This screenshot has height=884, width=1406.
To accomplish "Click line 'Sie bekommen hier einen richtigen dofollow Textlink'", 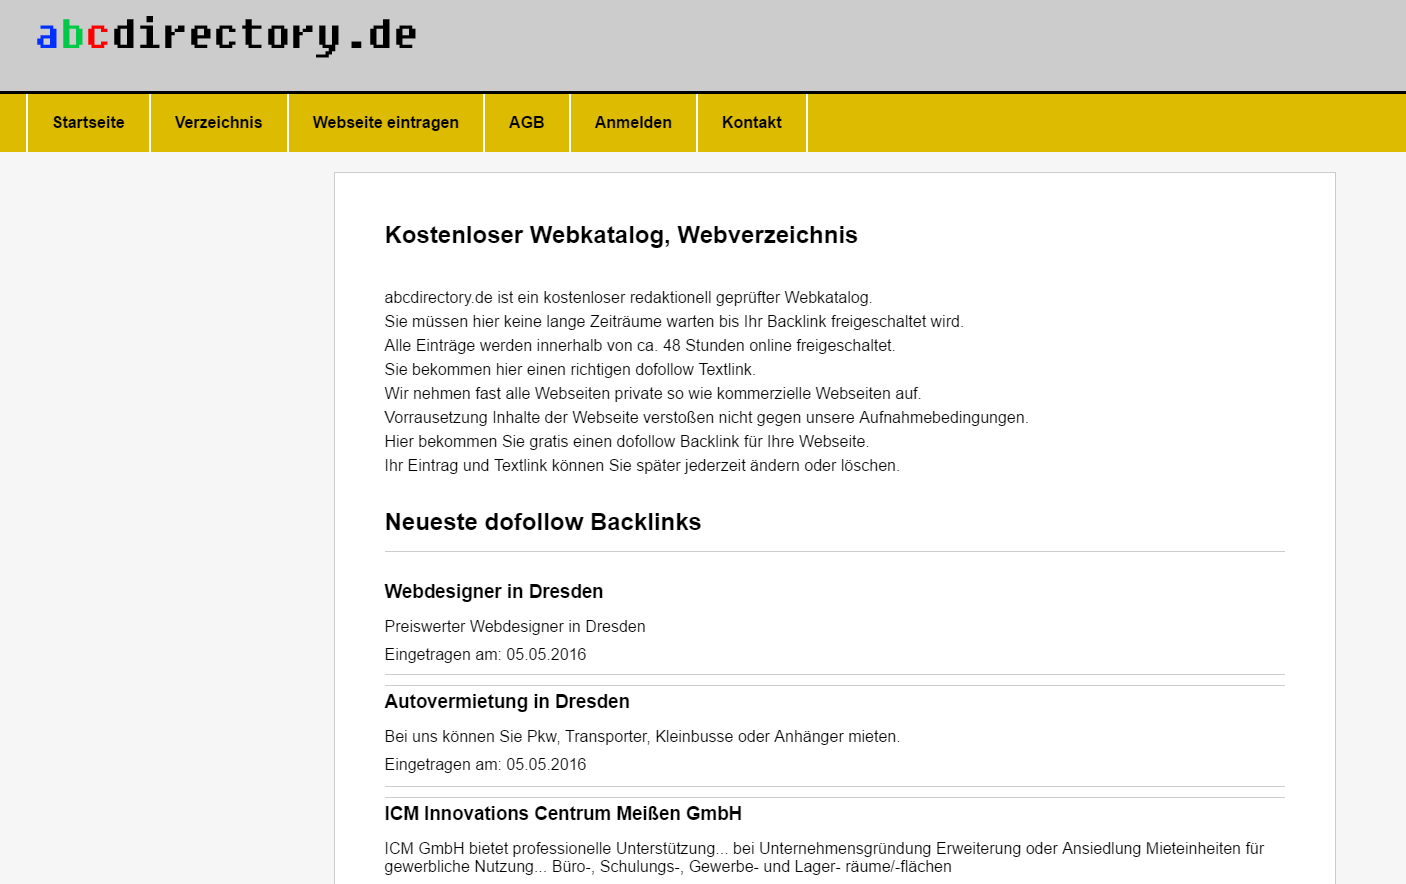I will click(x=570, y=369).
